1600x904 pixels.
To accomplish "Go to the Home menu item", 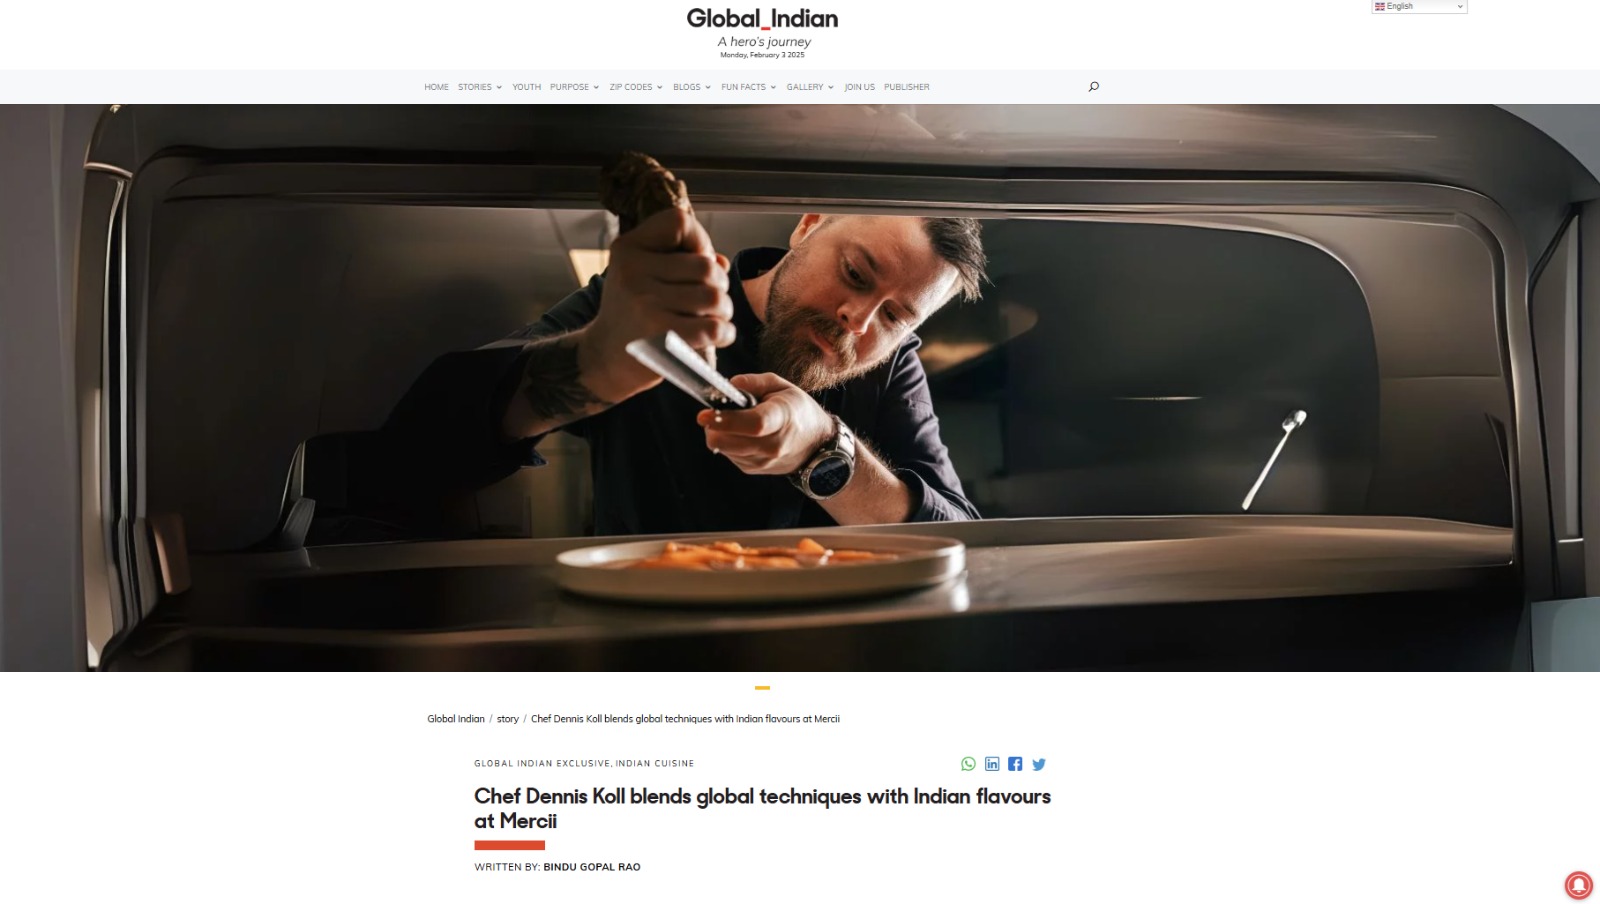I will pos(436,87).
